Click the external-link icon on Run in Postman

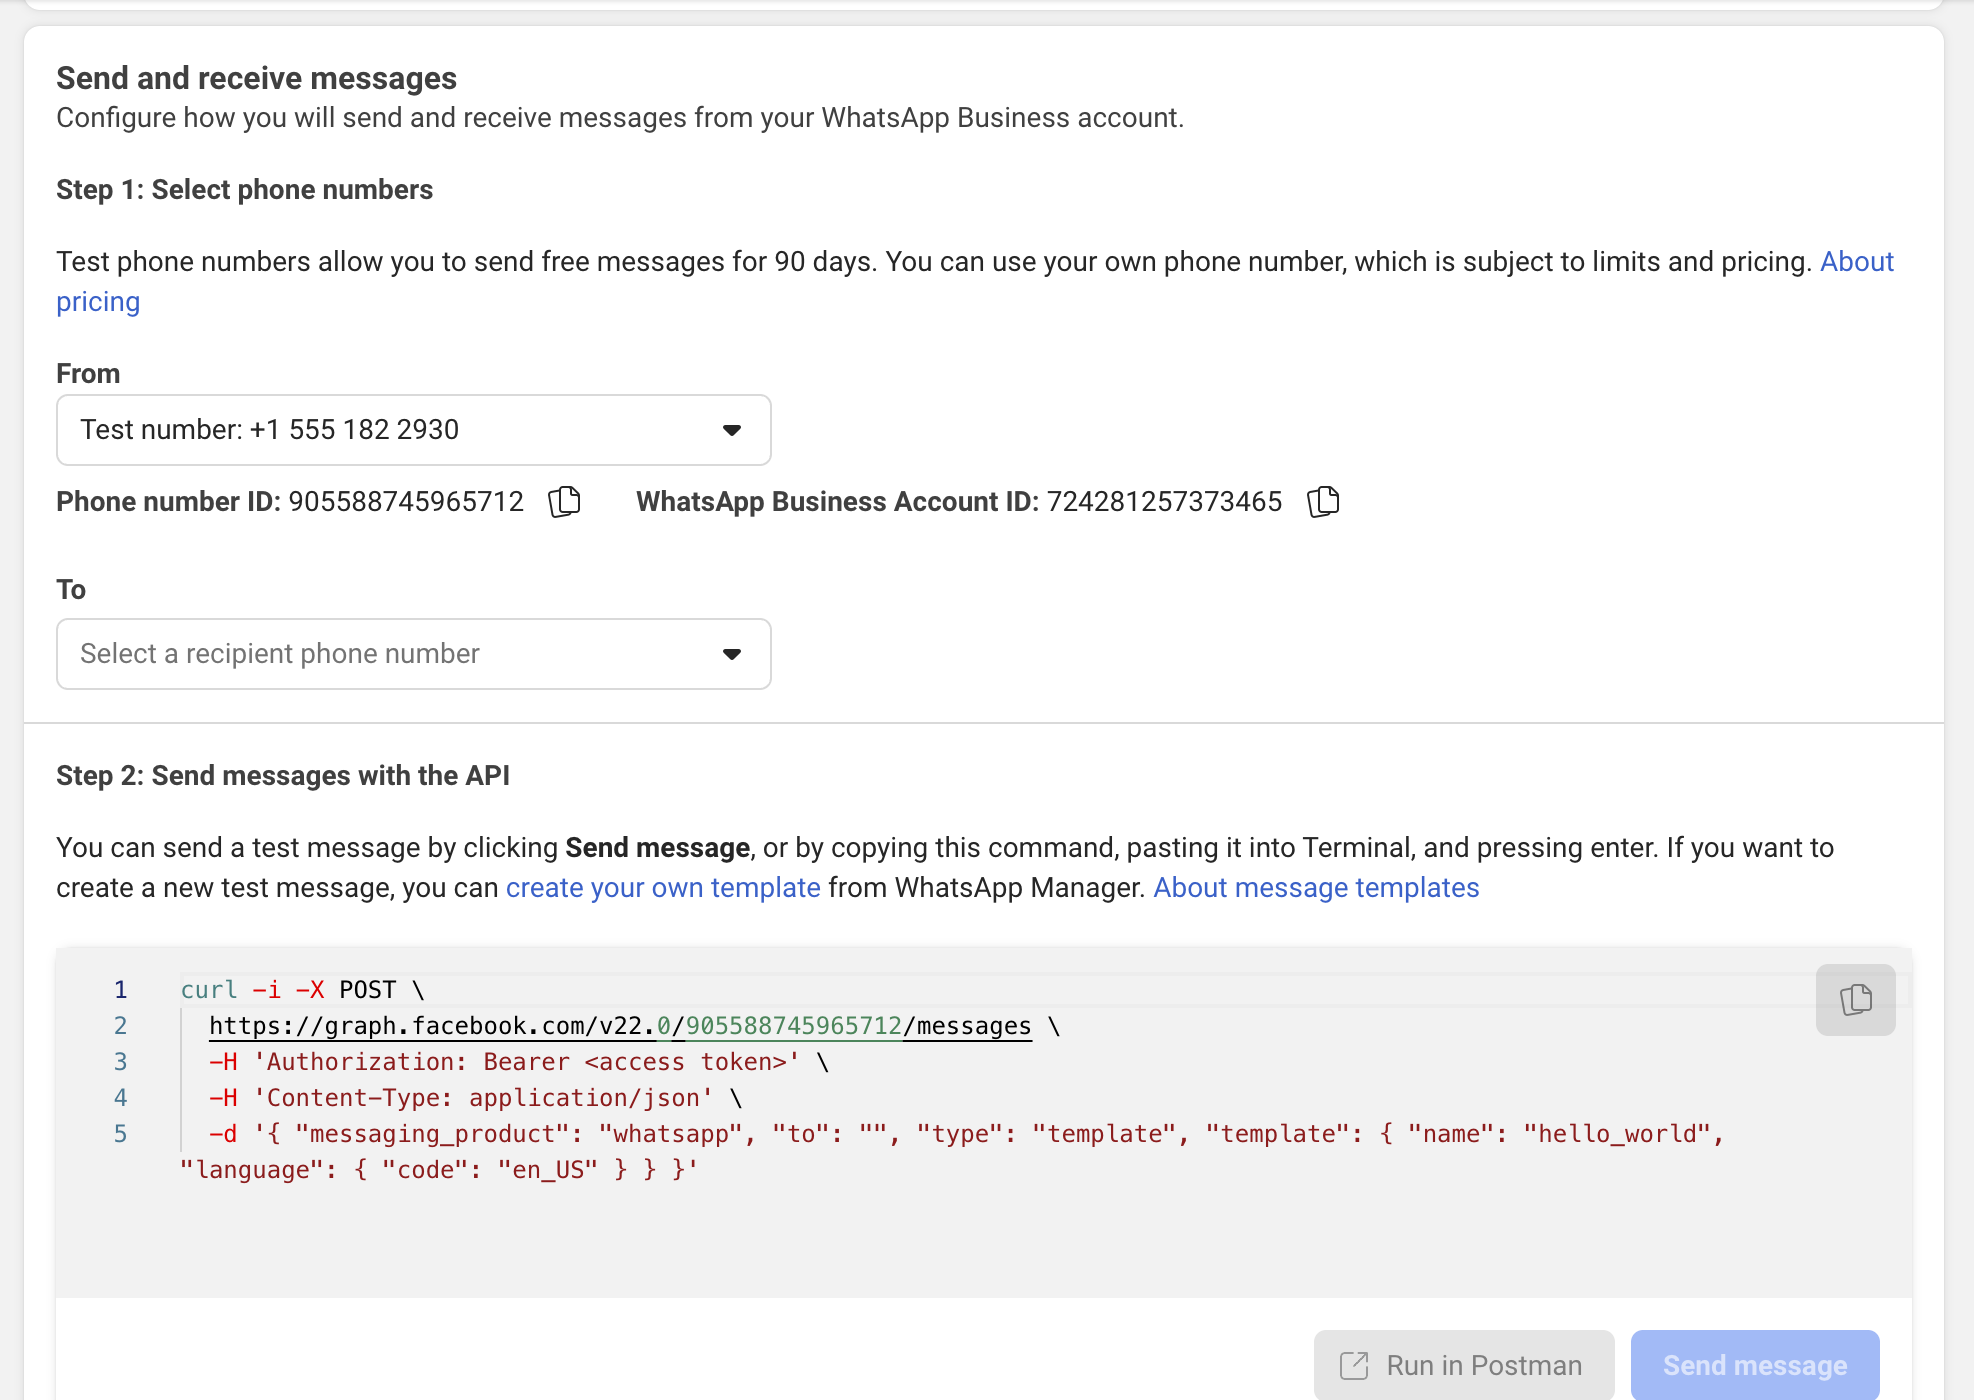click(1352, 1364)
